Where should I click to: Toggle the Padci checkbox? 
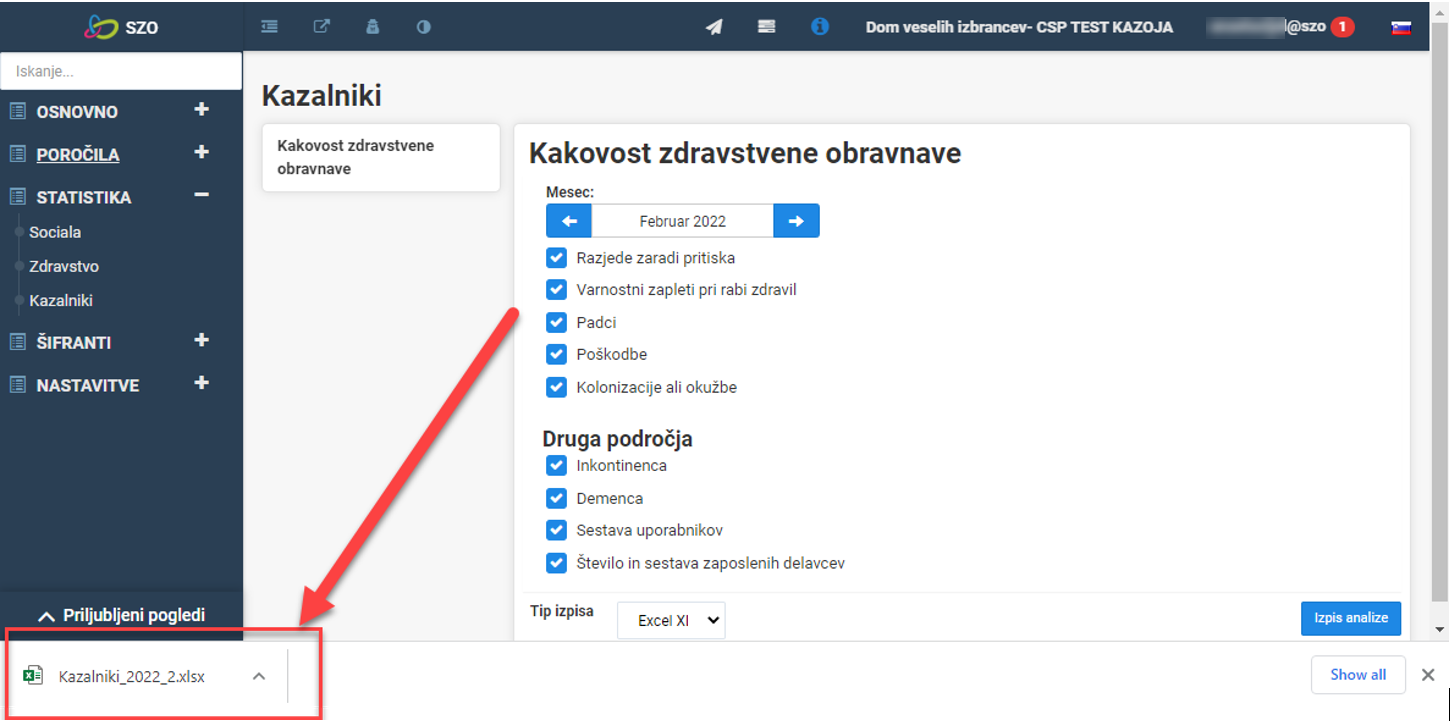pos(557,322)
